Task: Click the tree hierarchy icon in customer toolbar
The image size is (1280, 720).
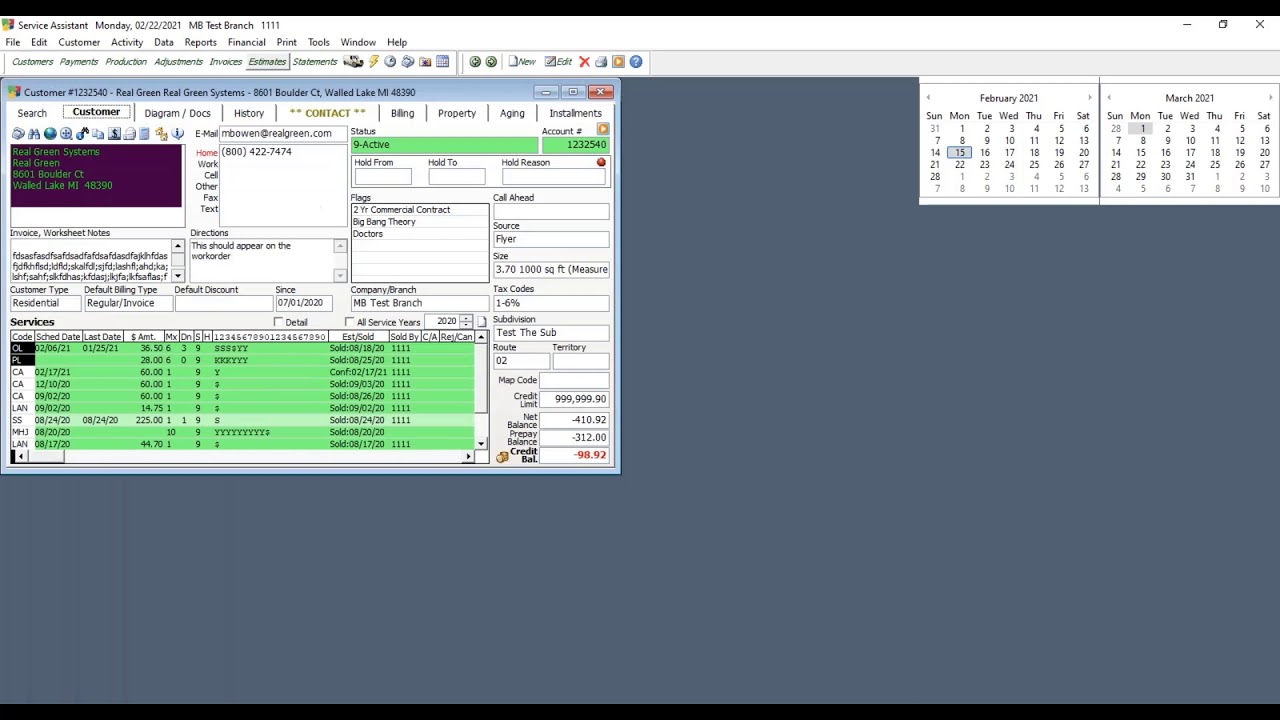Action: pyautogui.click(x=161, y=134)
